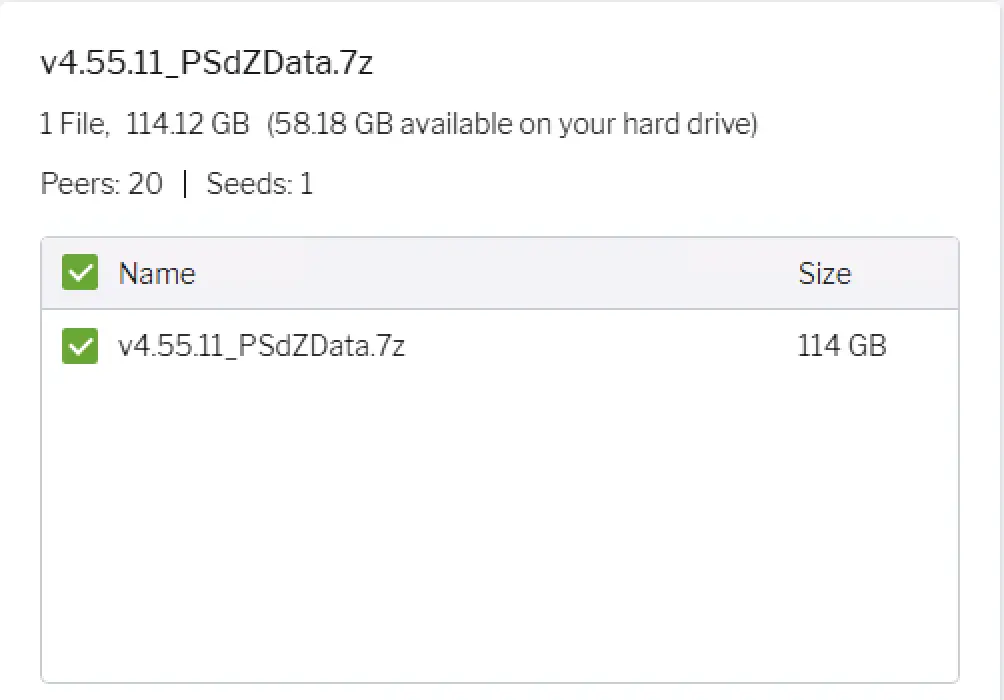
Task: Click the divider between Peers and Seeds
Action: pyautogui.click(x=185, y=184)
